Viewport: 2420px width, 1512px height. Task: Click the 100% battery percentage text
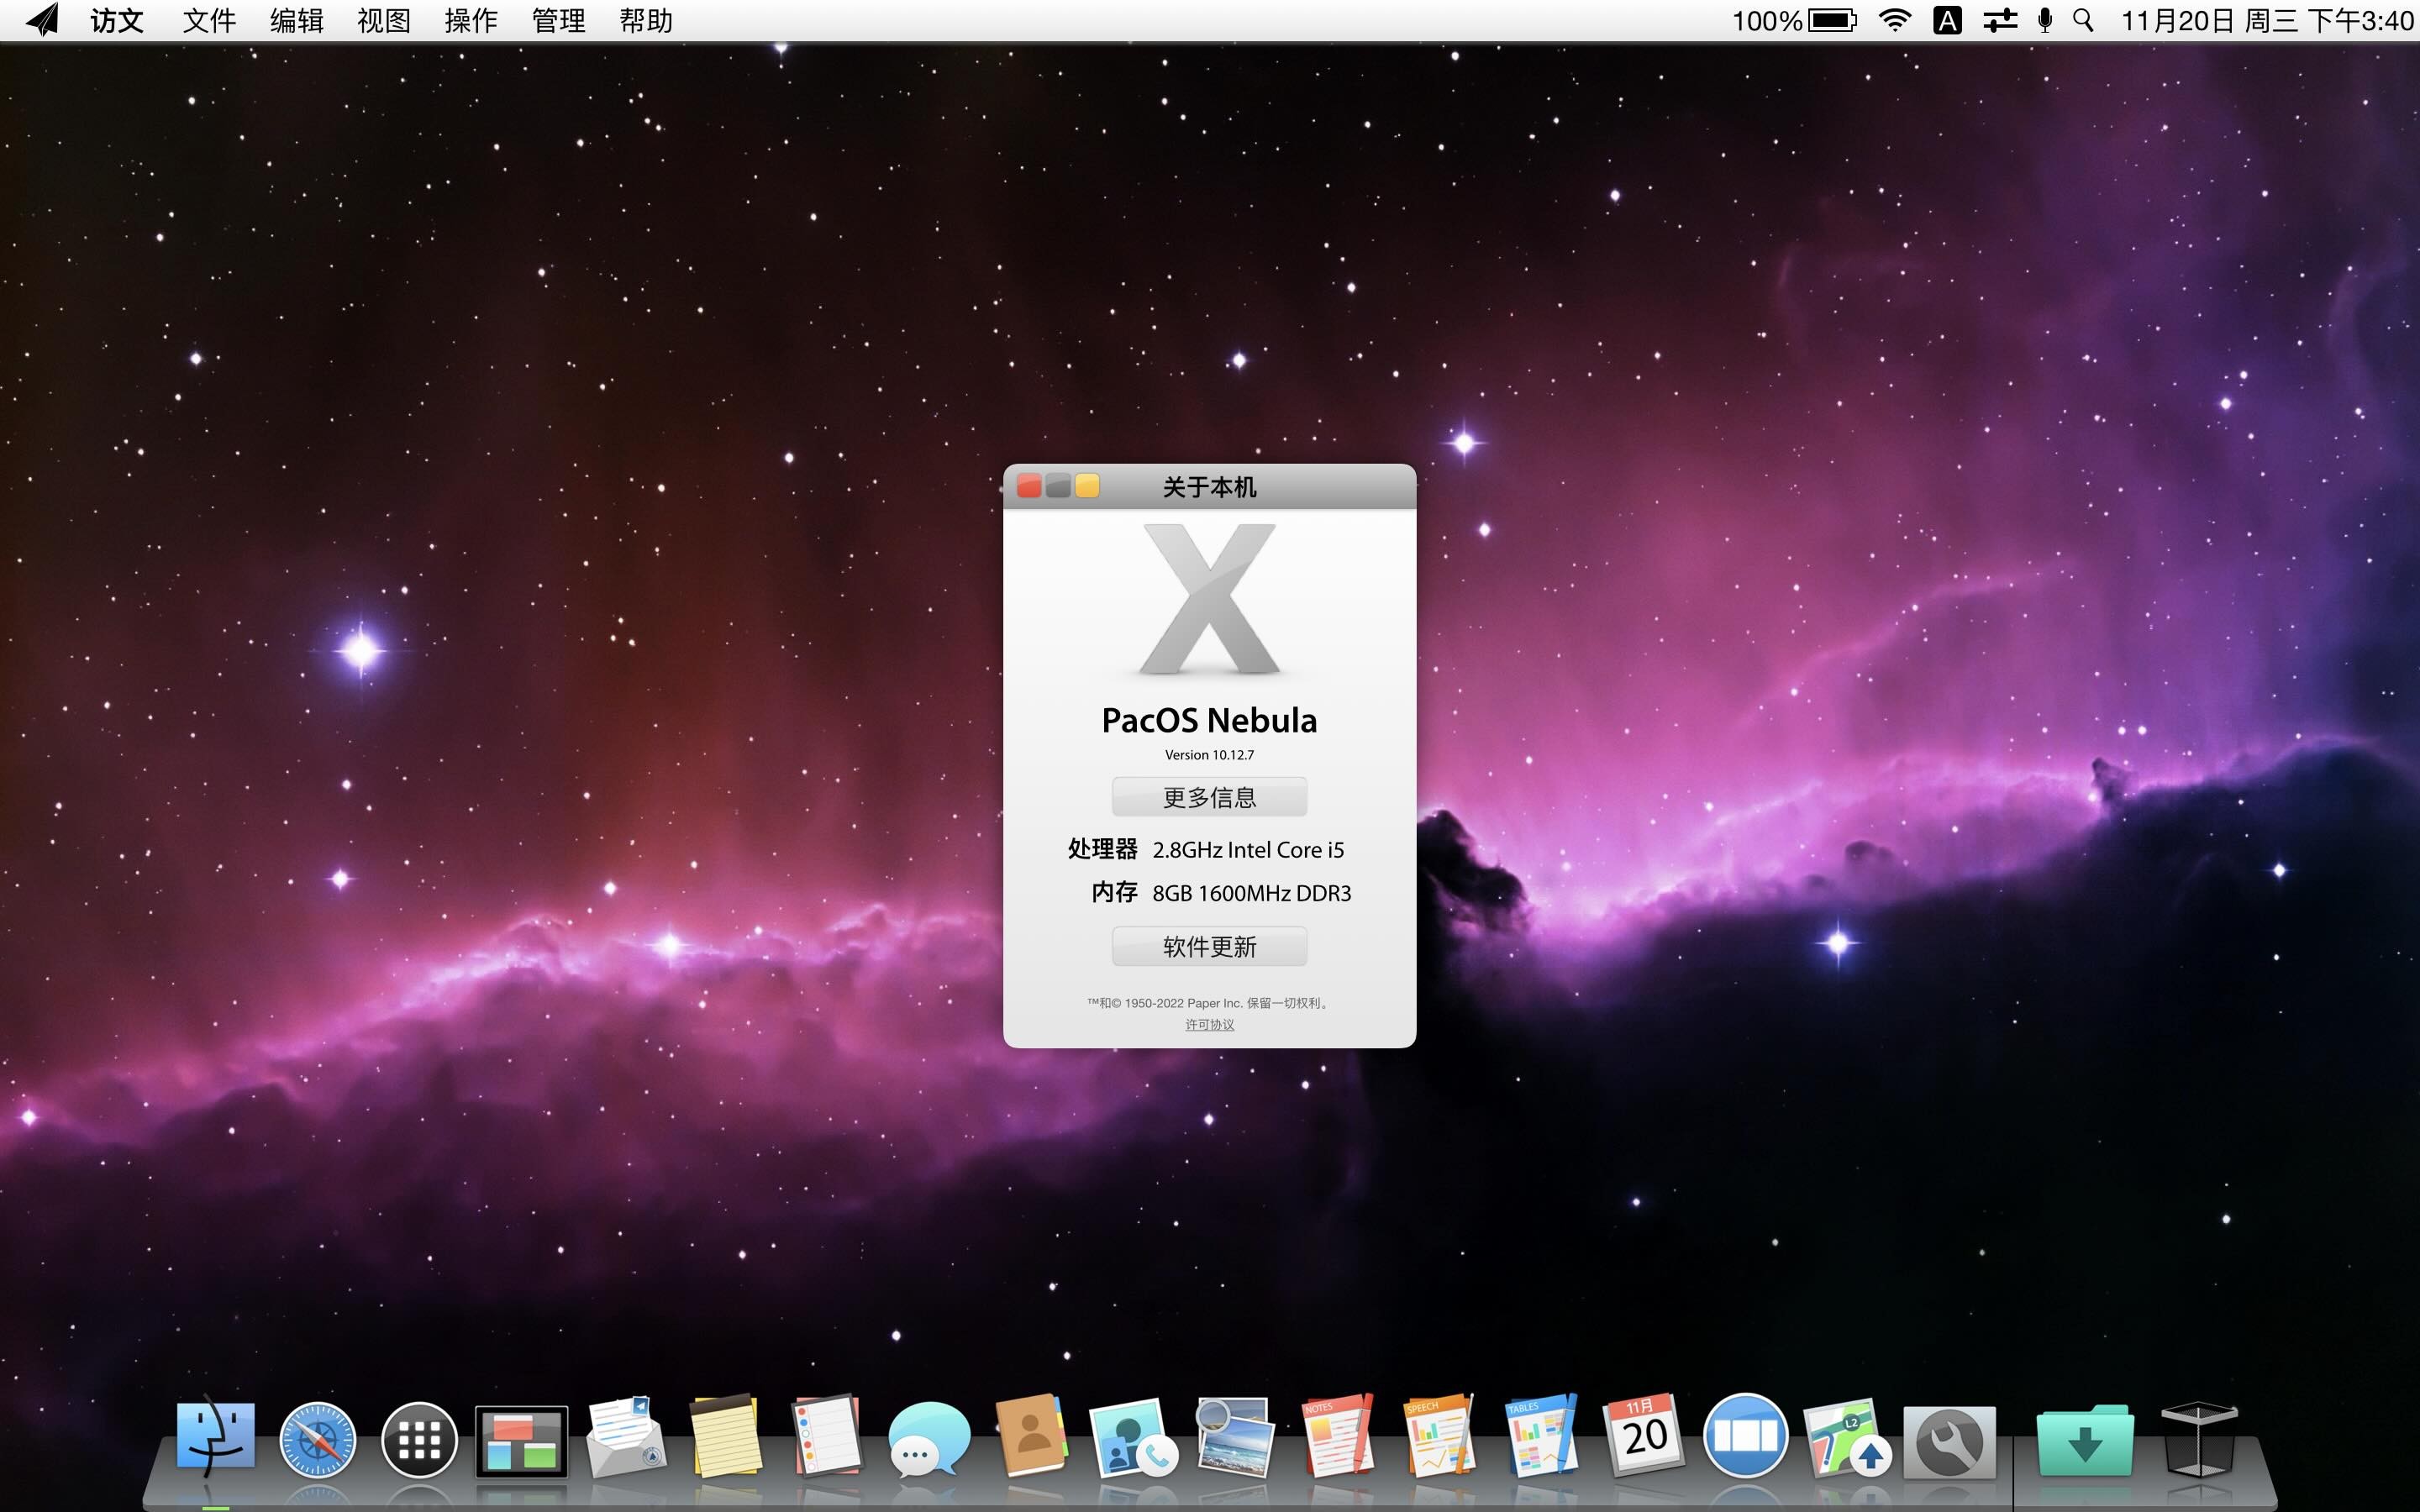coord(1766,20)
